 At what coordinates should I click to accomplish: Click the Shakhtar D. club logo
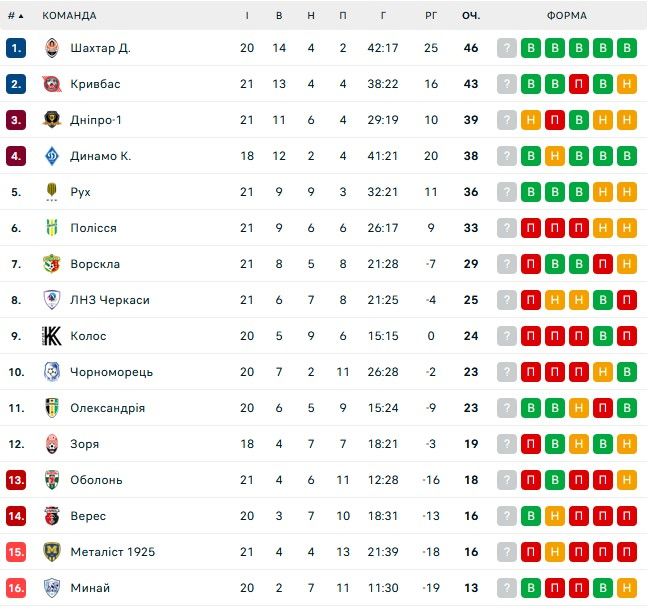pos(52,48)
